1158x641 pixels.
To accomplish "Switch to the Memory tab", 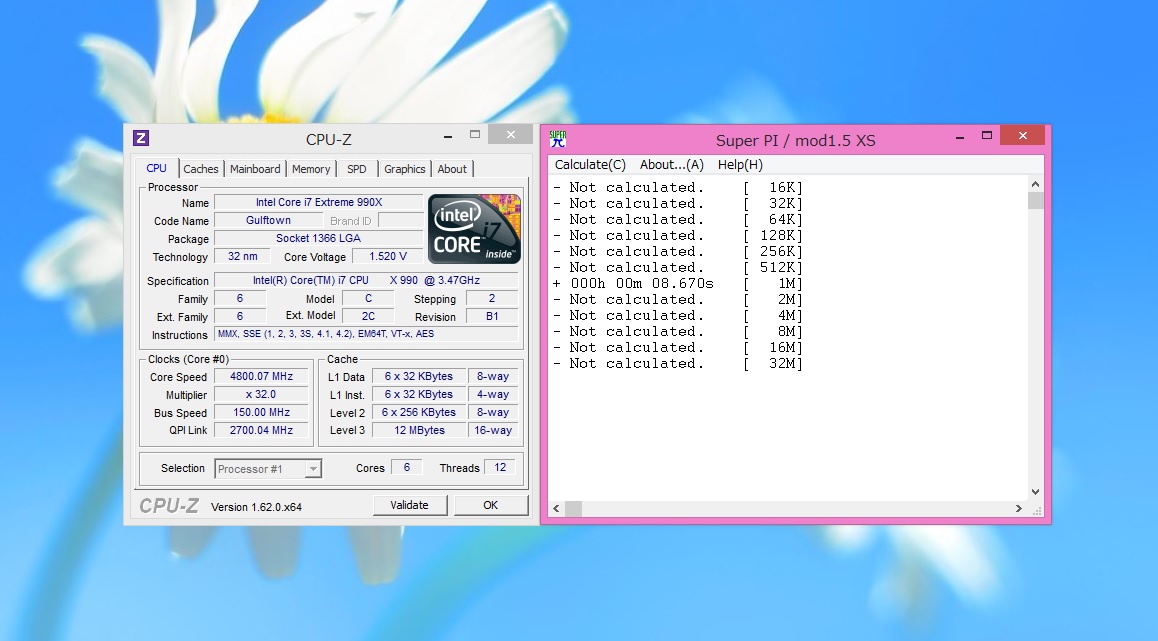I will (311, 169).
